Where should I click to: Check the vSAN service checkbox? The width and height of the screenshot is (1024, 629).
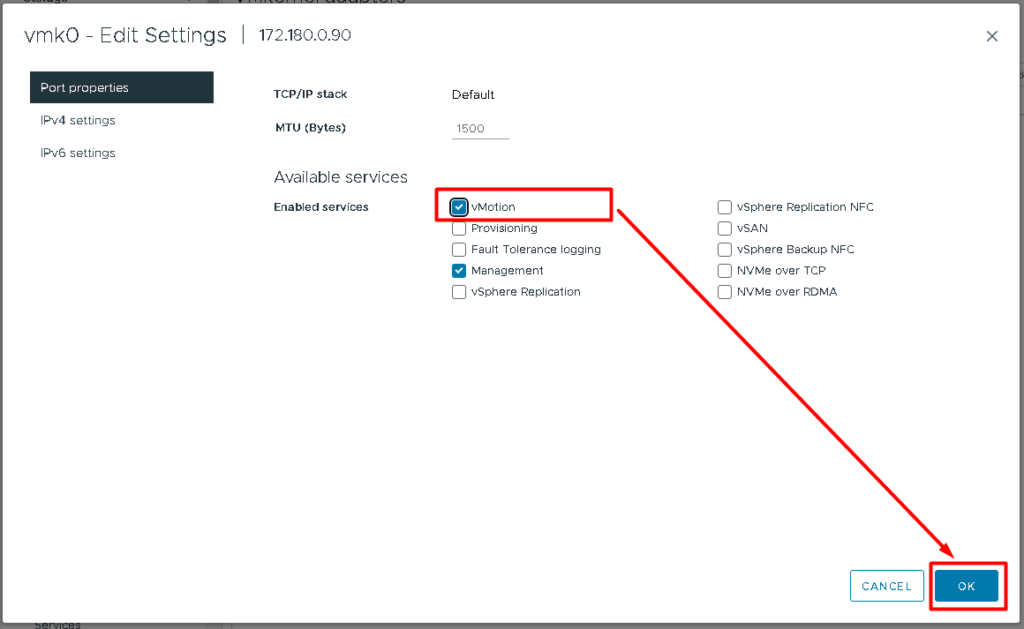(724, 228)
